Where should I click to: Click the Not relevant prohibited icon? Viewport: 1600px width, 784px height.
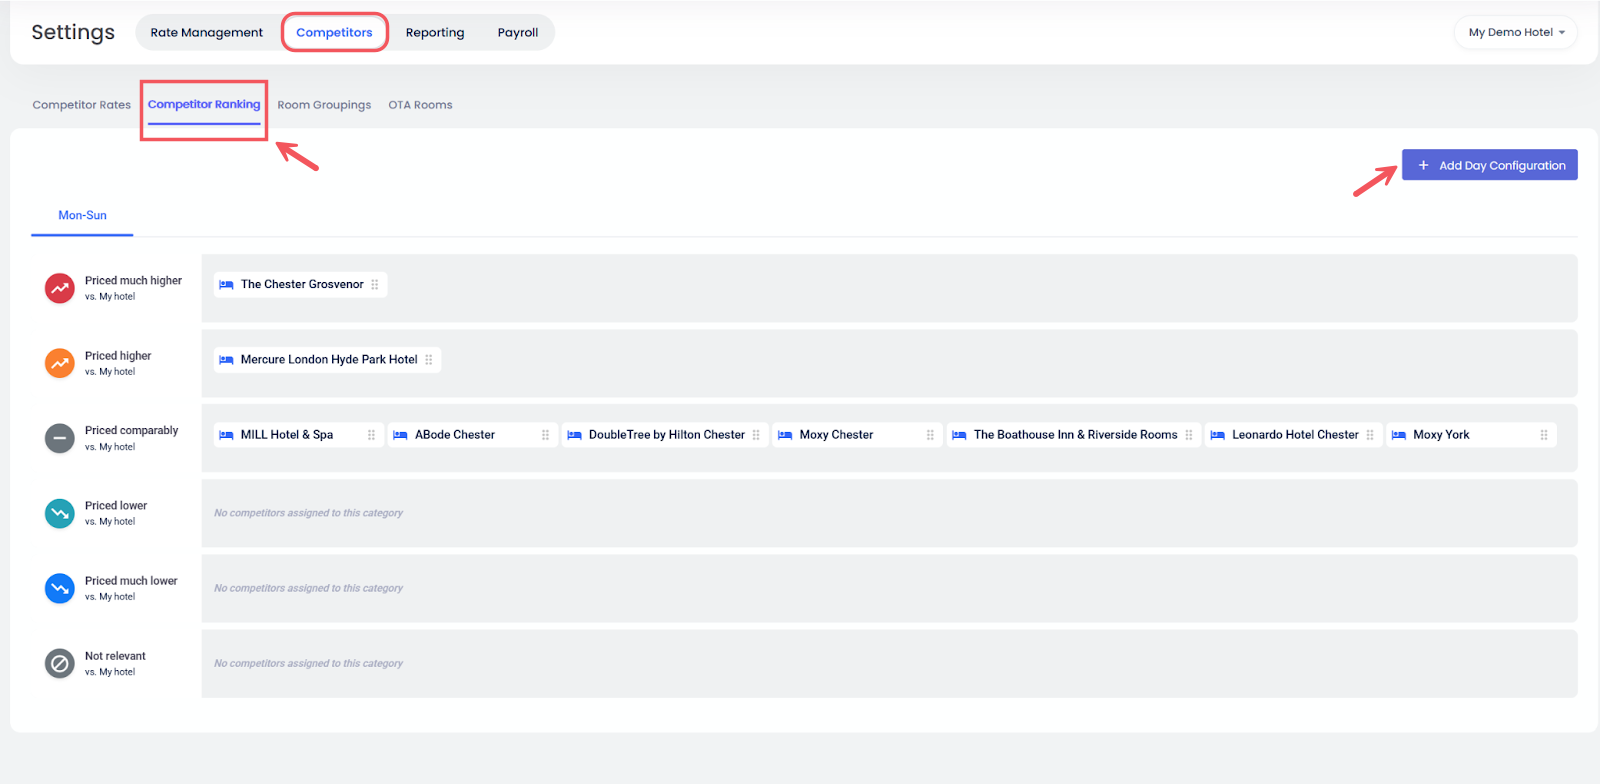click(60, 663)
